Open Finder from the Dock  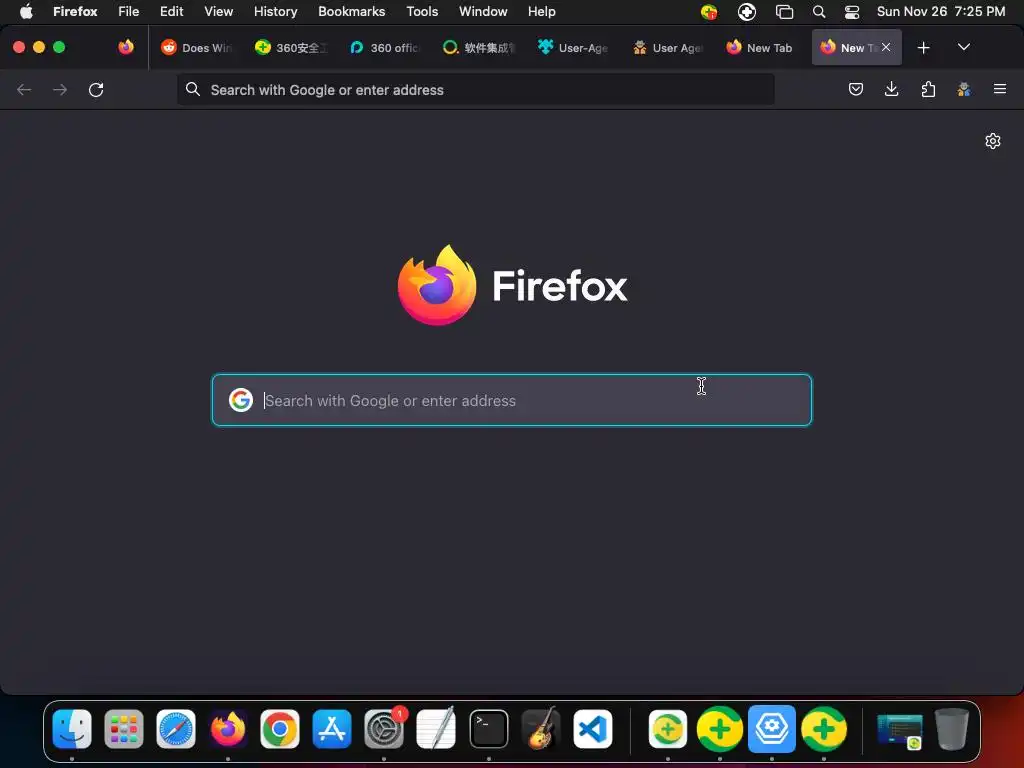[72, 729]
